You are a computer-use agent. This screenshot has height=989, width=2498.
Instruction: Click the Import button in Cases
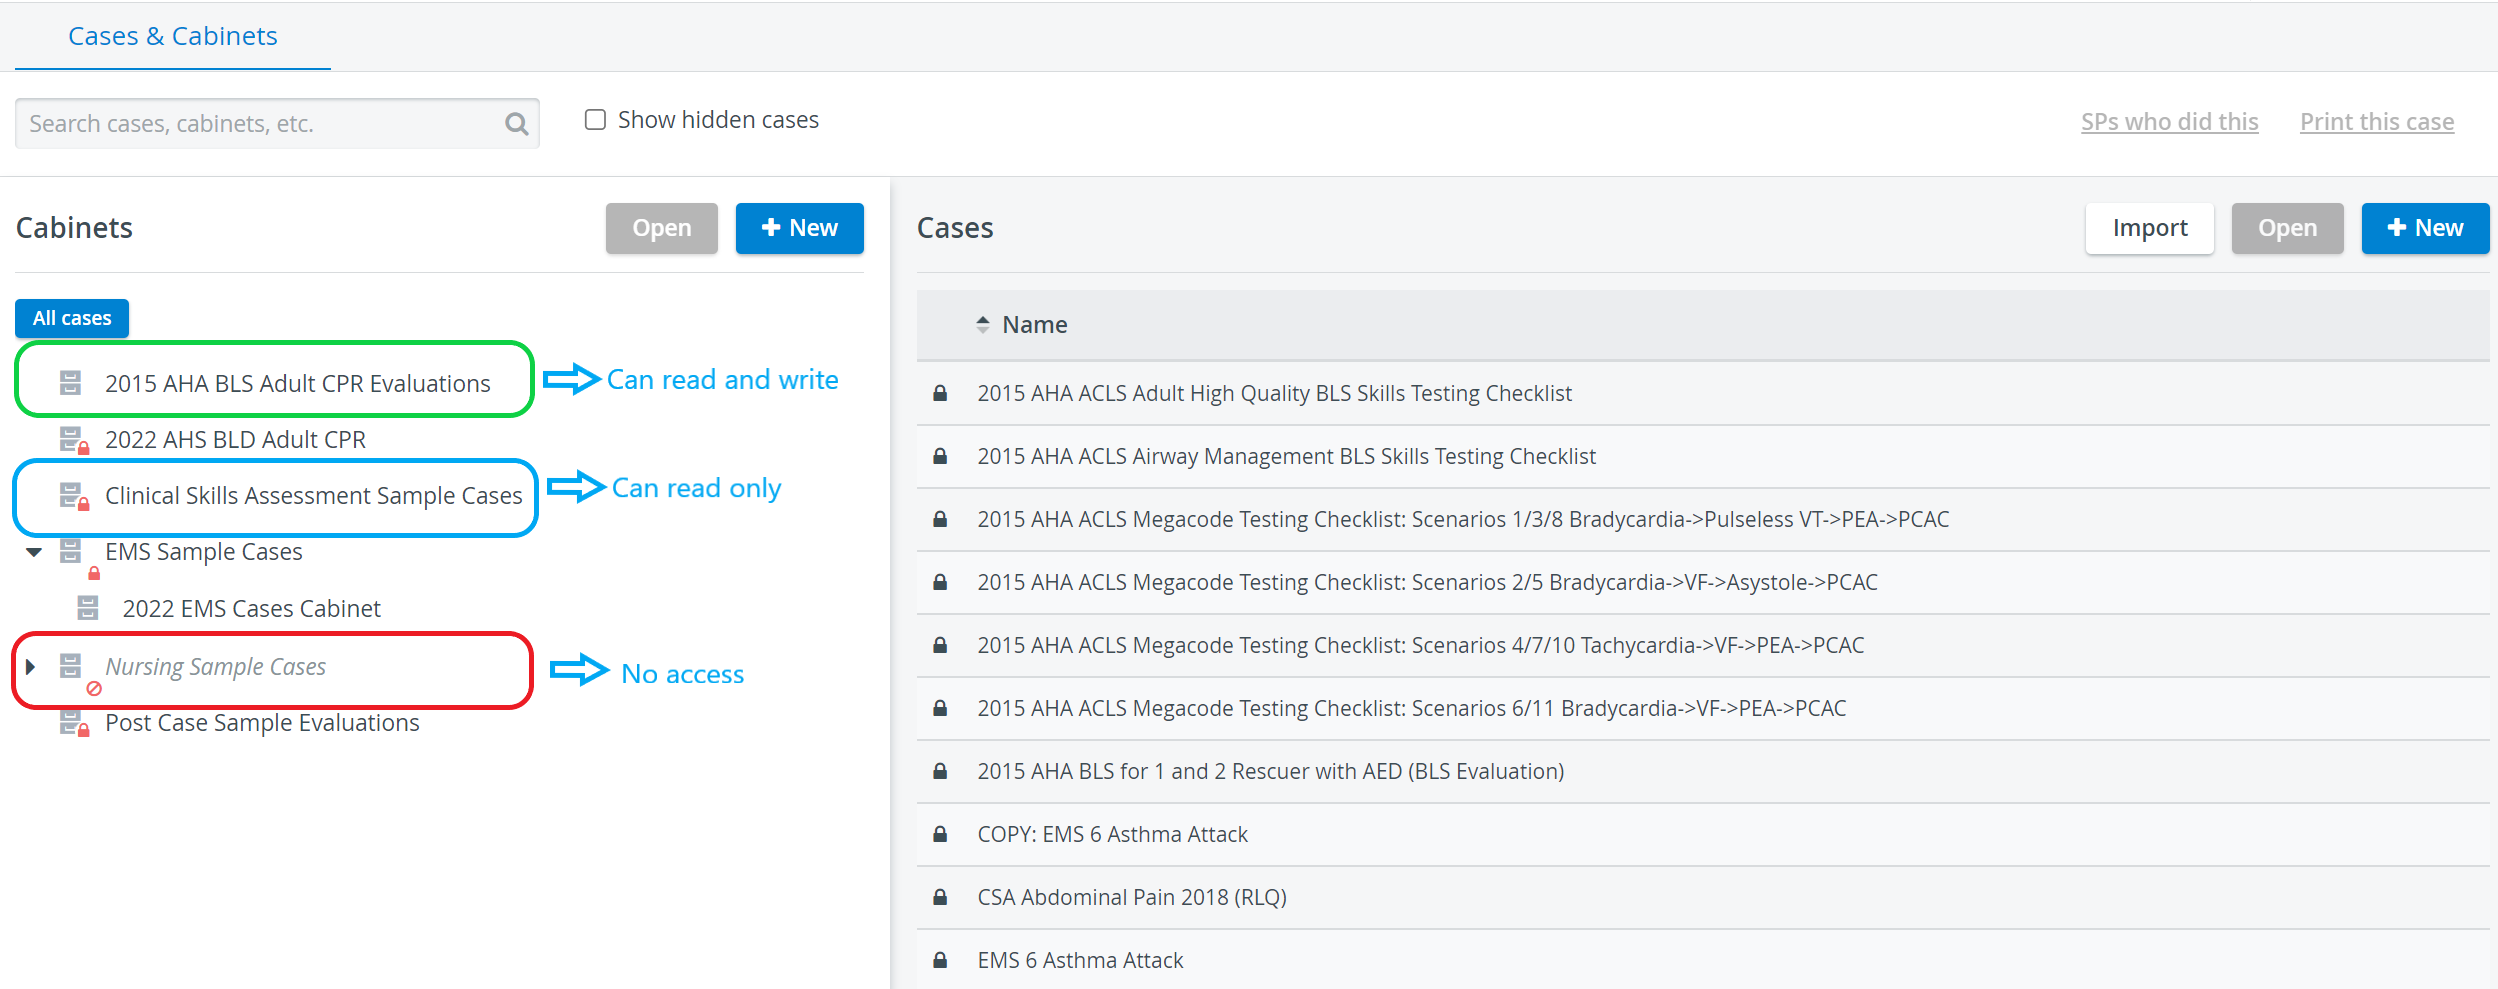2150,228
